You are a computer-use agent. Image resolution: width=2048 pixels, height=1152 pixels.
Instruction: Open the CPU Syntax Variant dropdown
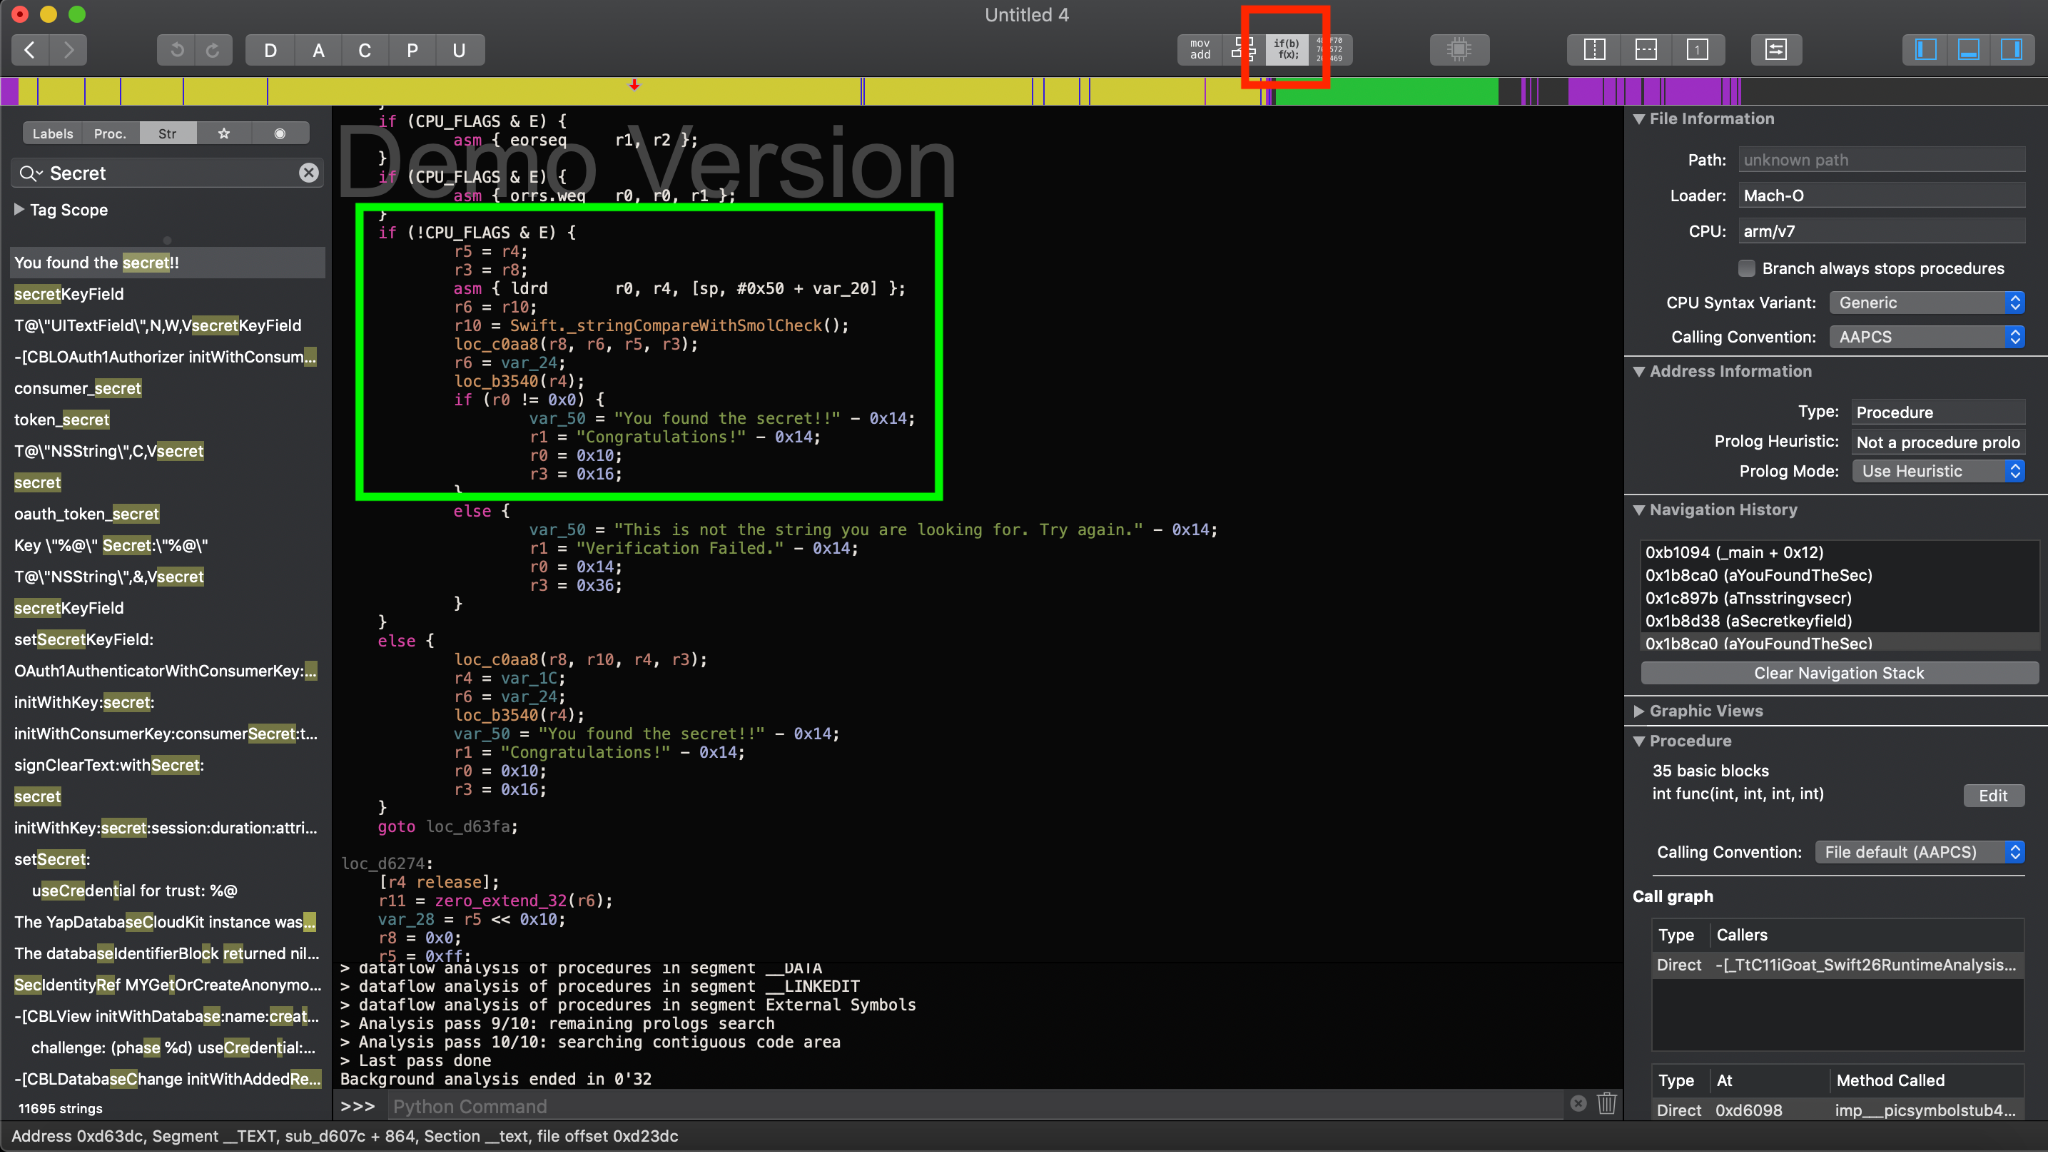coord(1926,302)
